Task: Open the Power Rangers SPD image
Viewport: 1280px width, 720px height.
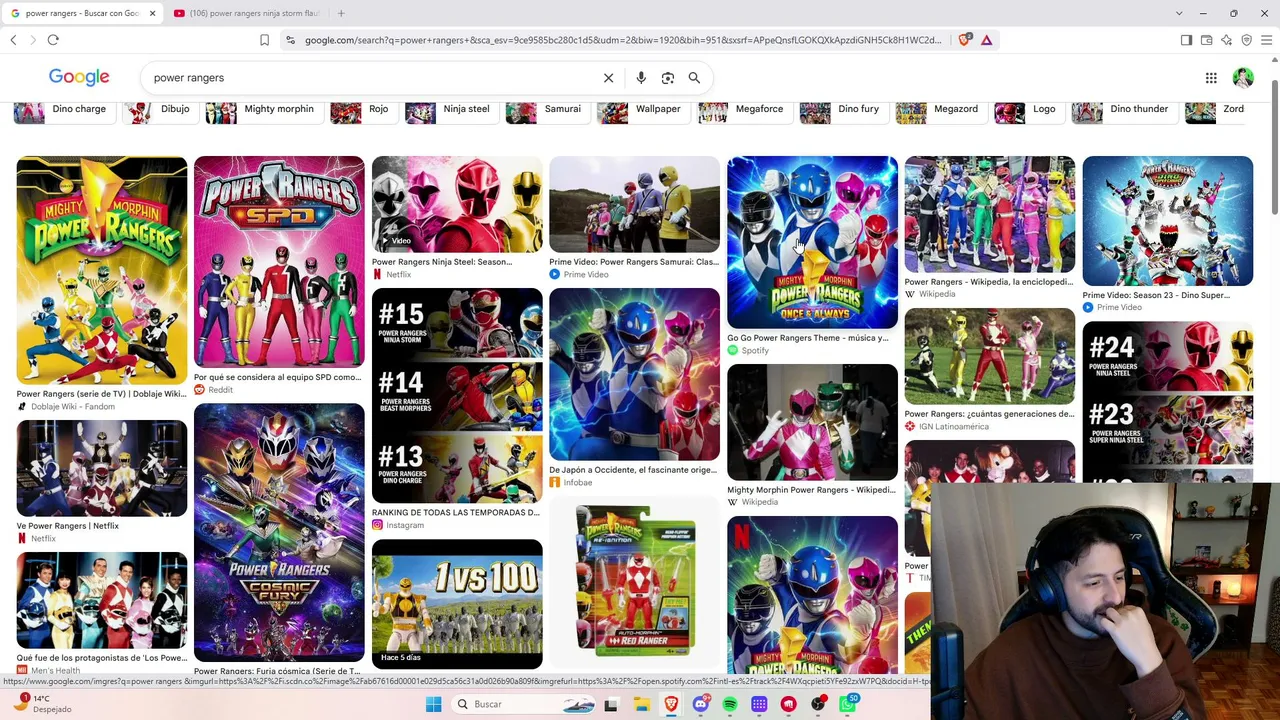Action: tap(279, 262)
